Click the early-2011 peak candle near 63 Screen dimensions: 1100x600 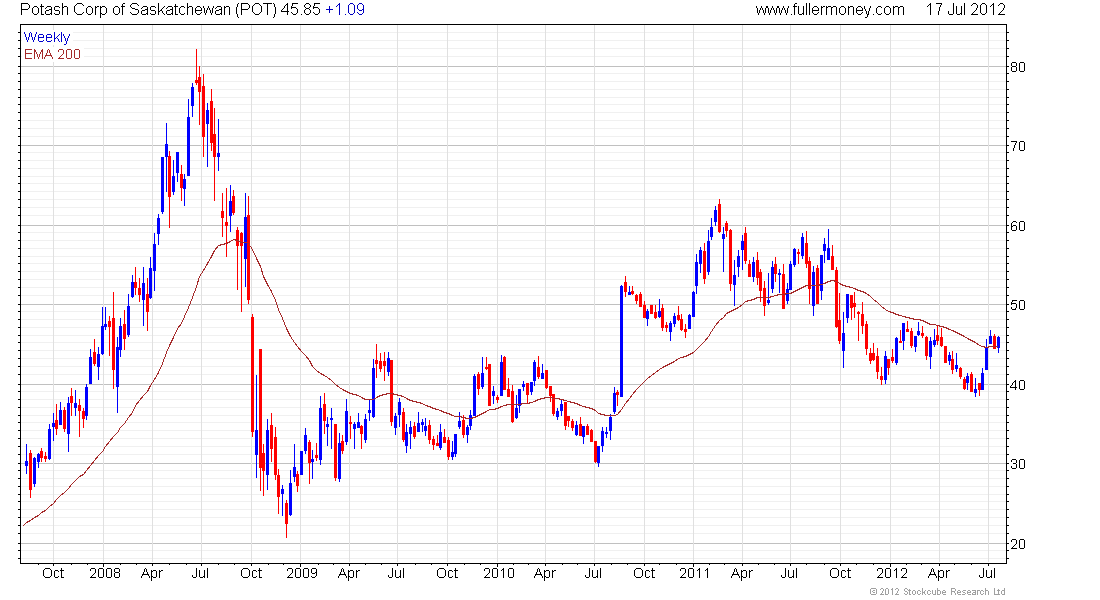tap(719, 216)
